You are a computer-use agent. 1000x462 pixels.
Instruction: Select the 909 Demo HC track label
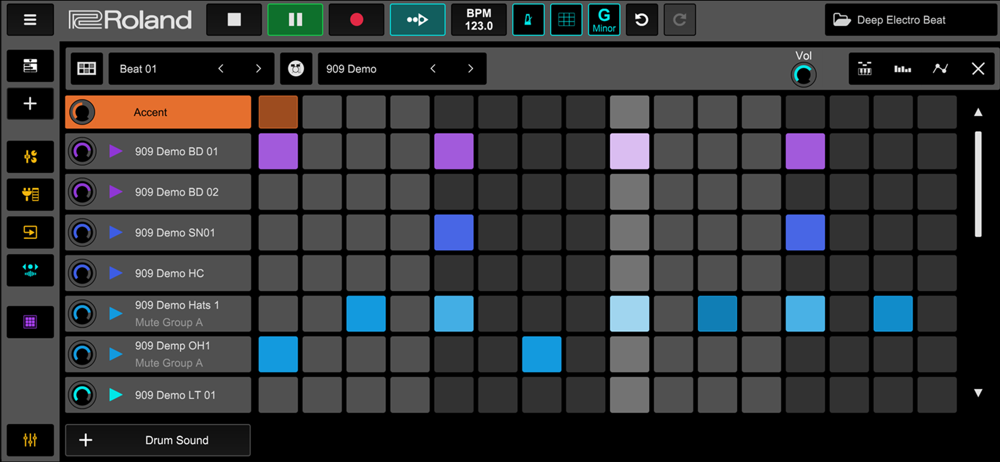[x=169, y=273]
